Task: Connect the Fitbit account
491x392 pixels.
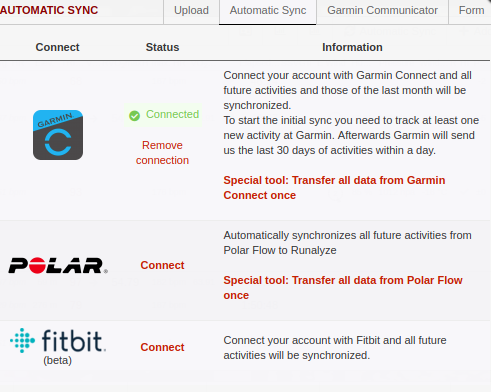Action: 162,347
